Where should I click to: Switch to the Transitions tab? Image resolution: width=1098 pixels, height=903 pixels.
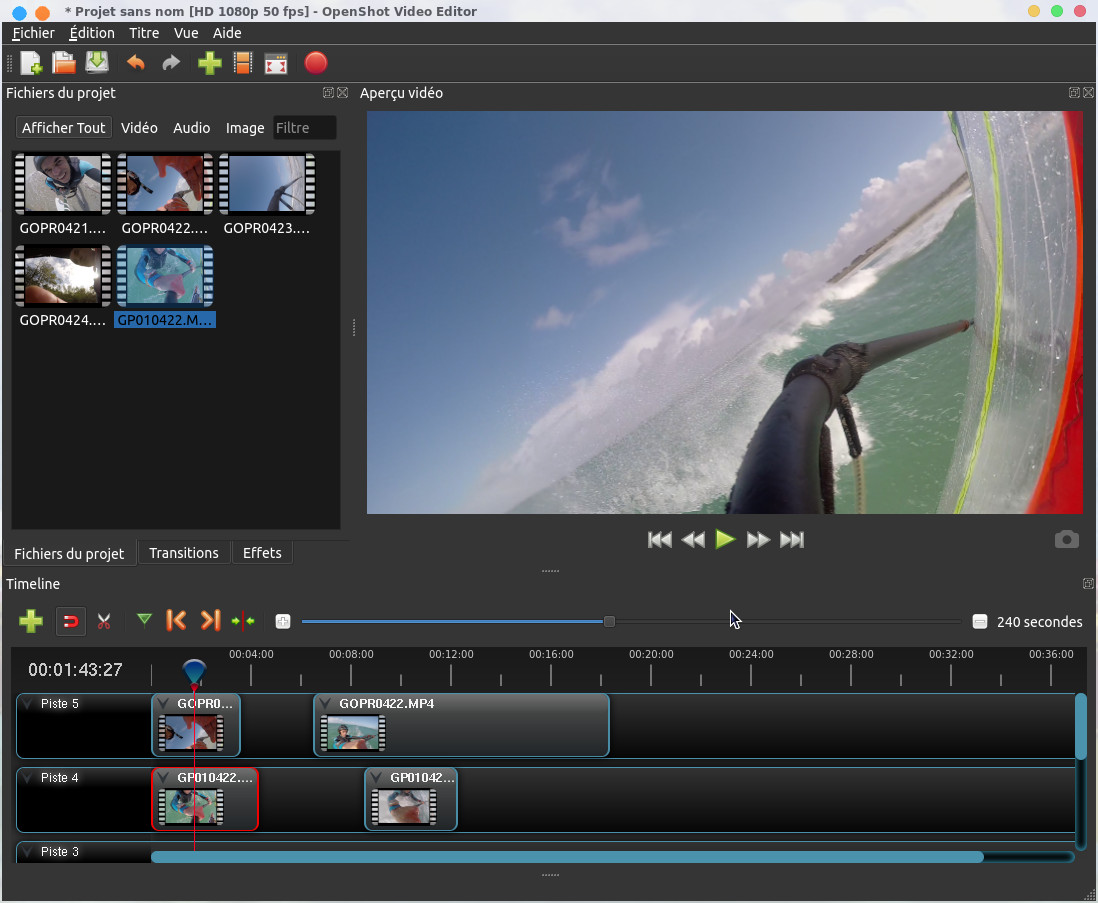[x=184, y=553]
